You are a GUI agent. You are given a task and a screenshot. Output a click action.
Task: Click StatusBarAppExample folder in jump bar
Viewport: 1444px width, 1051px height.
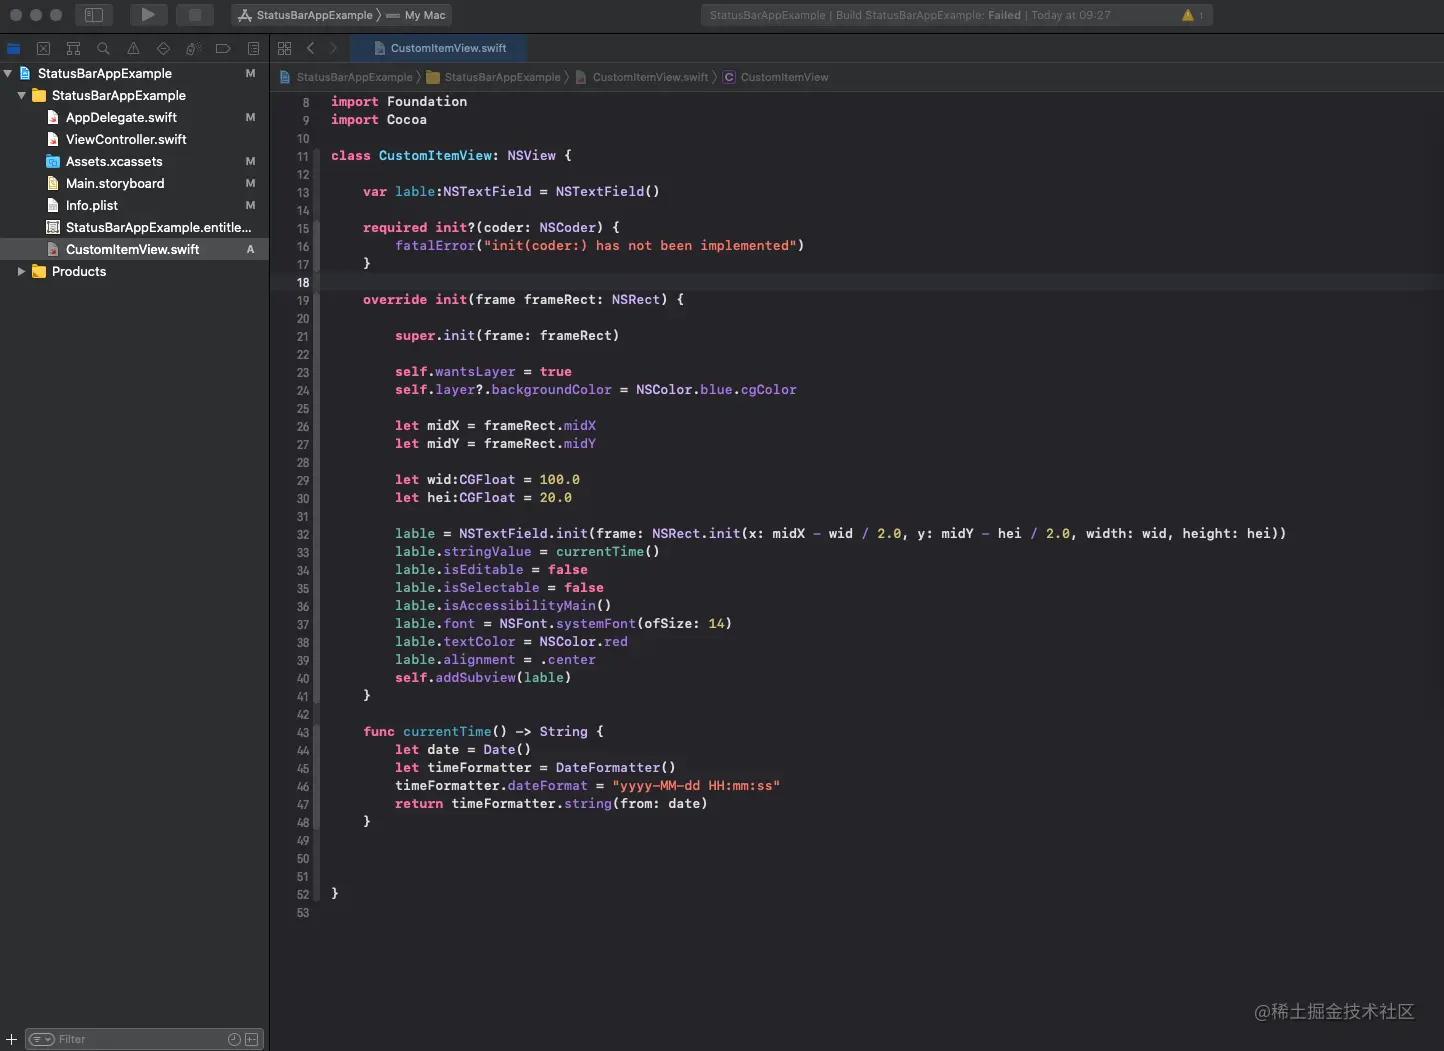point(494,77)
